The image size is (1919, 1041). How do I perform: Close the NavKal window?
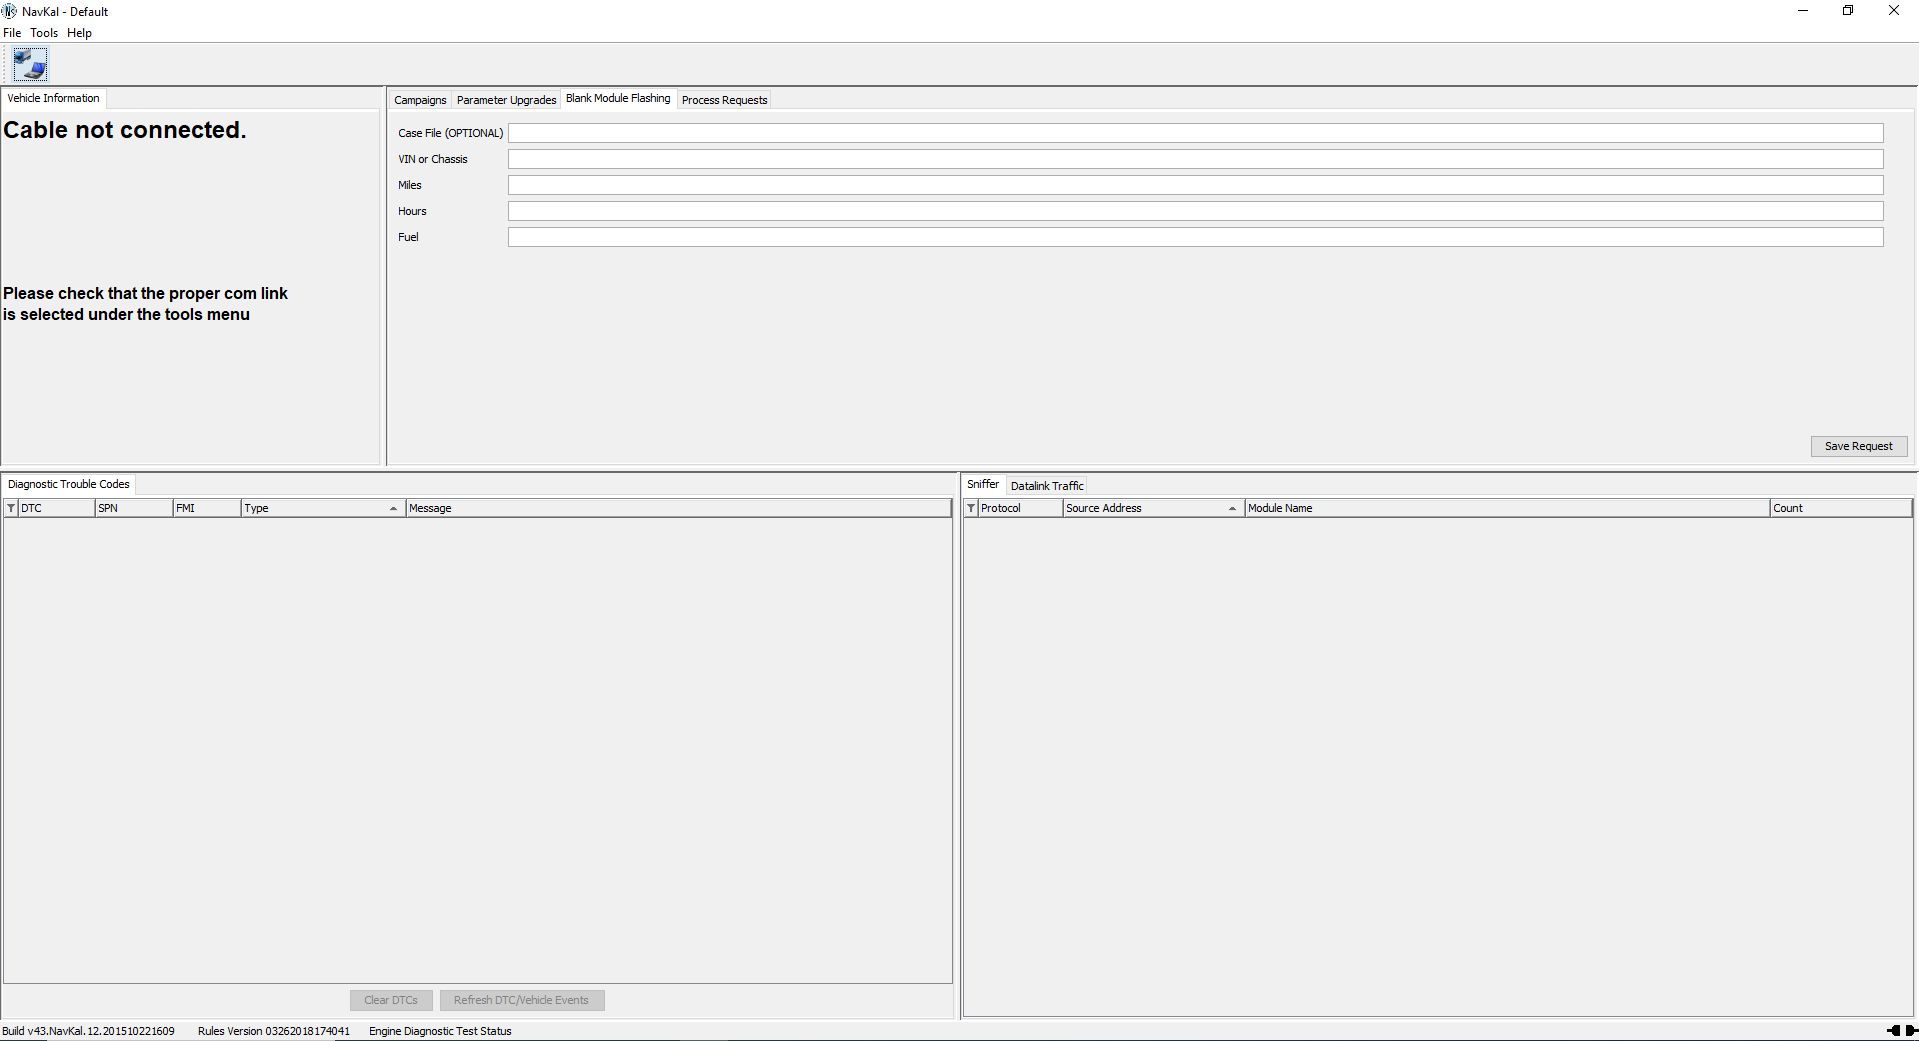pyautogui.click(x=1894, y=11)
